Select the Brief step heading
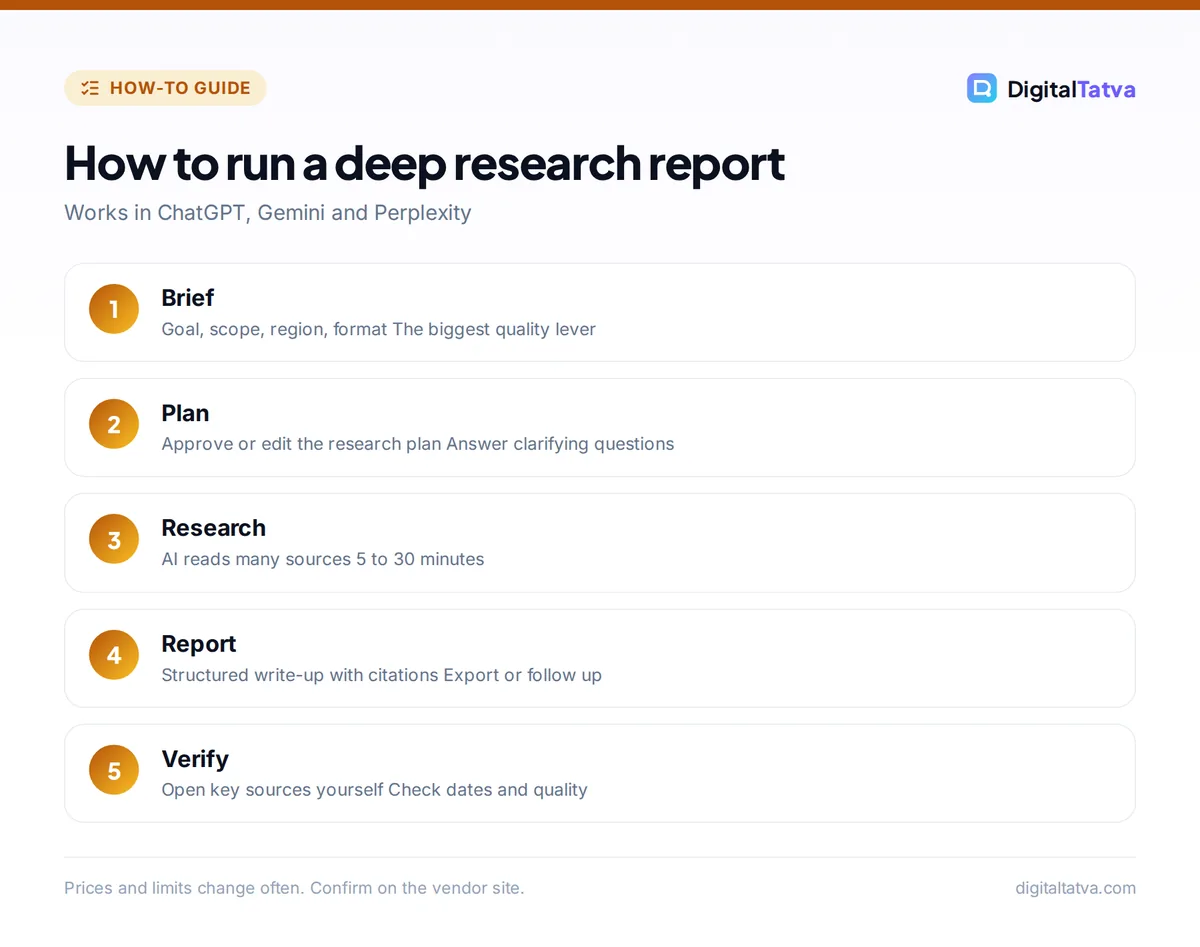This screenshot has width=1200, height=947. [x=188, y=298]
